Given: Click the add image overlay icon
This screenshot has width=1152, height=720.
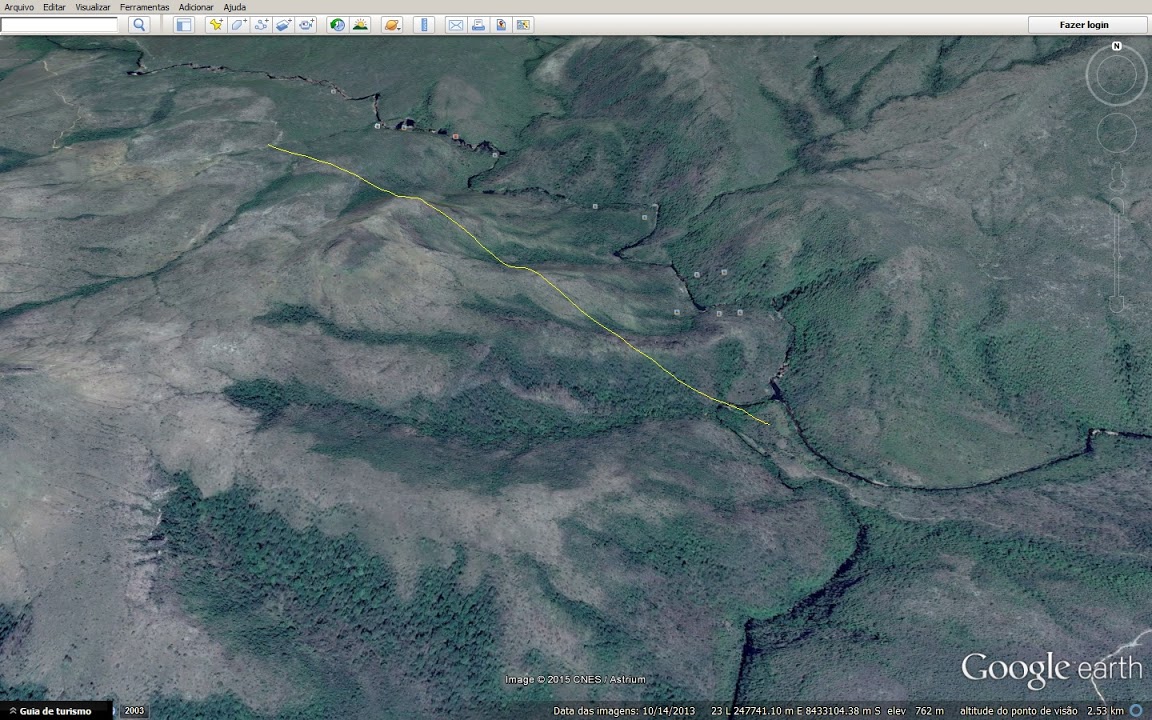Looking at the screenshot, I should tap(284, 25).
